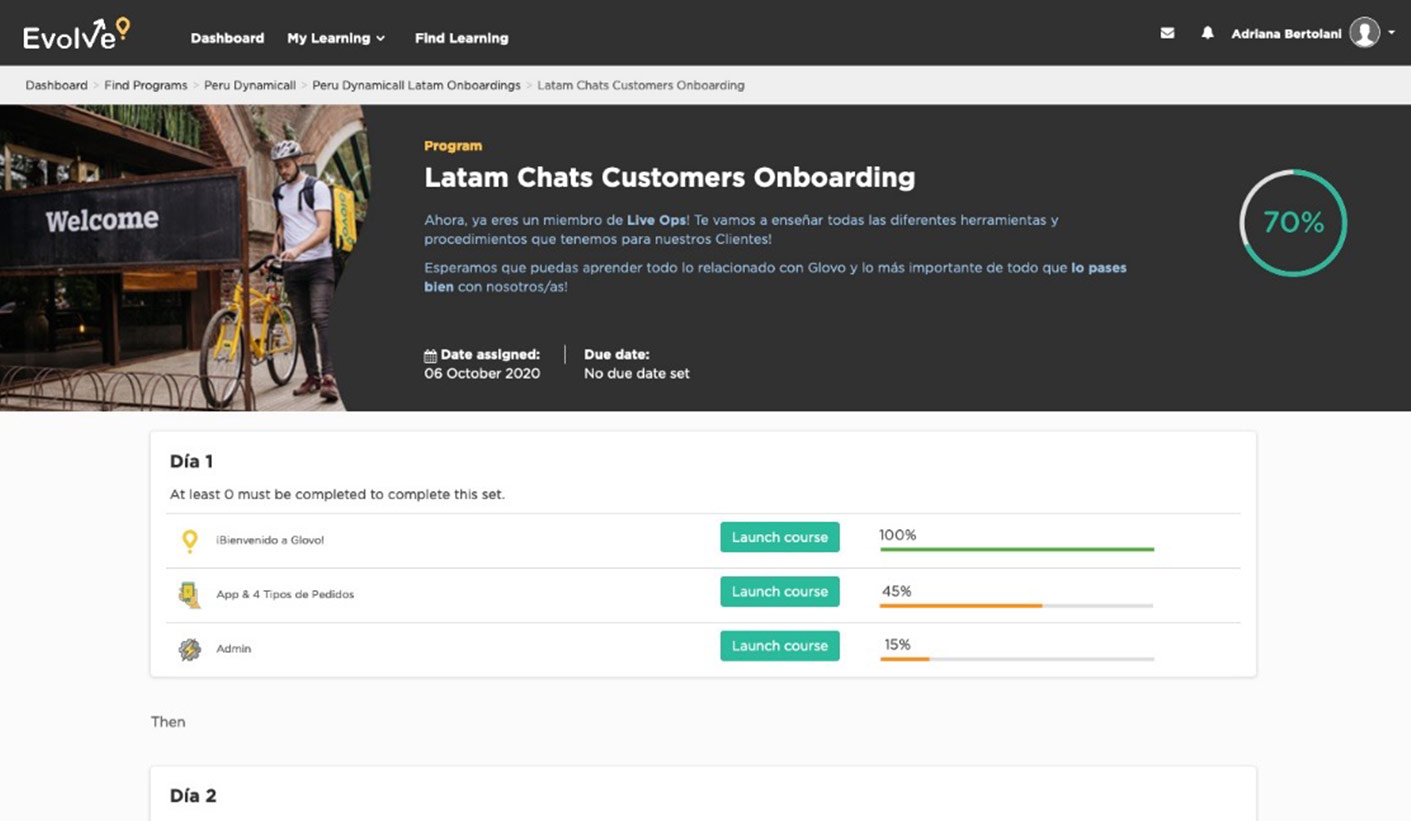
Task: Open Peru Dynamicall Latam Onboardings breadcrumb
Action: pos(416,86)
